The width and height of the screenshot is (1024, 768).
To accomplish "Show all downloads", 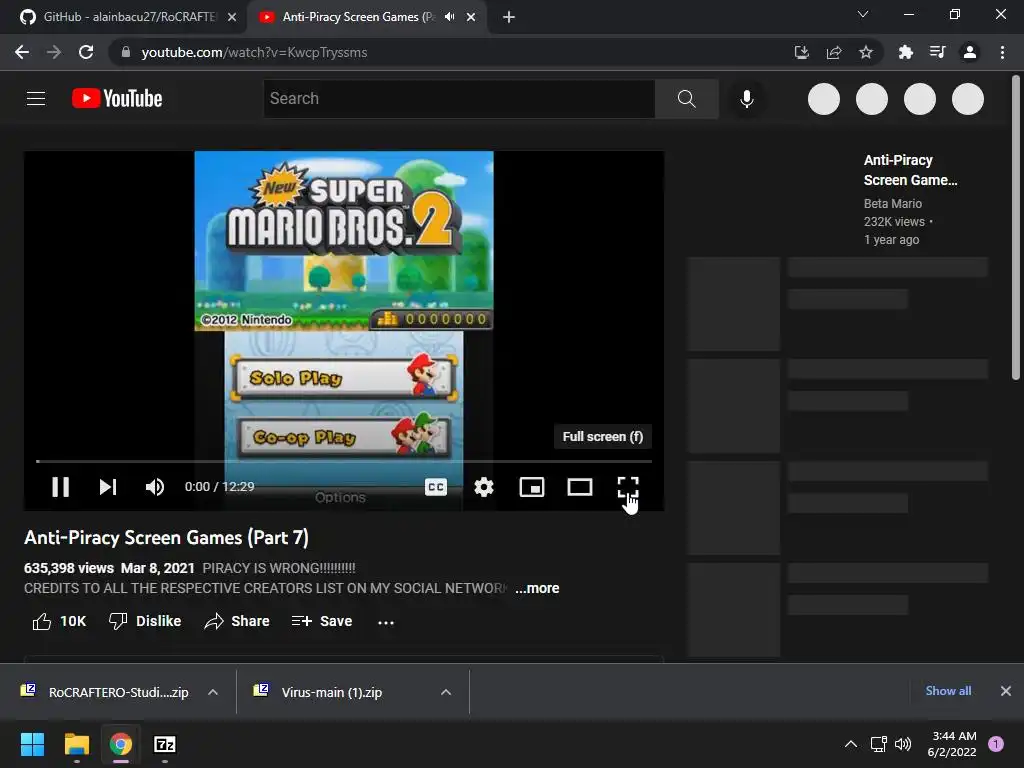I will pyautogui.click(x=948, y=691).
